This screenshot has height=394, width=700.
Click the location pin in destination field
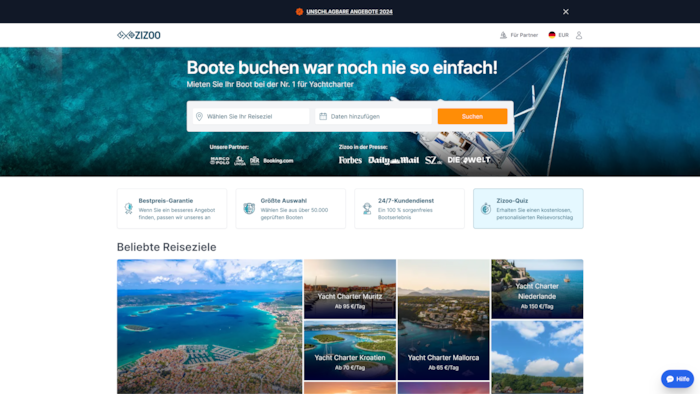(x=200, y=116)
